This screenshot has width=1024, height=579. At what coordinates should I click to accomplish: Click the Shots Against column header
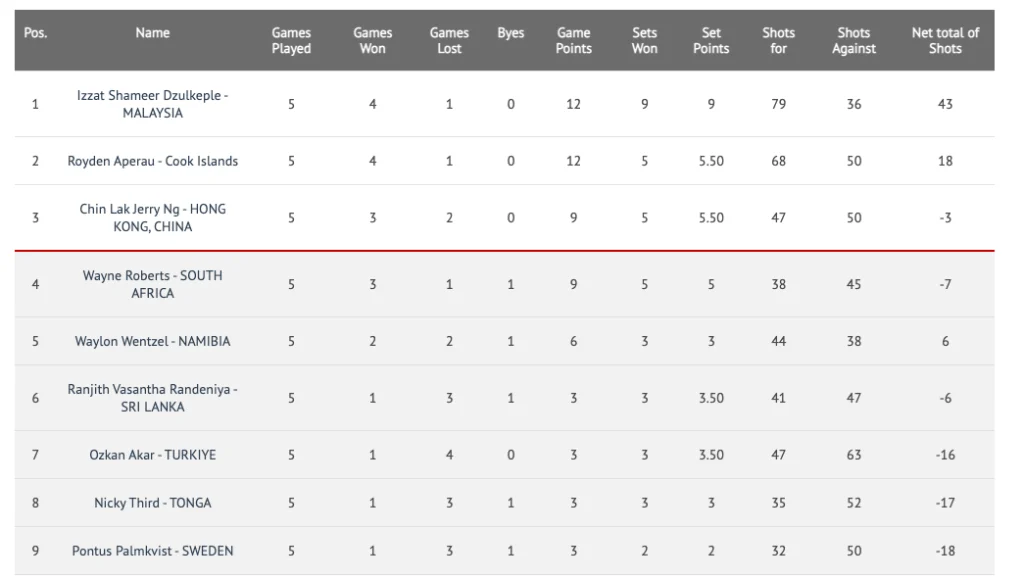(x=853, y=41)
